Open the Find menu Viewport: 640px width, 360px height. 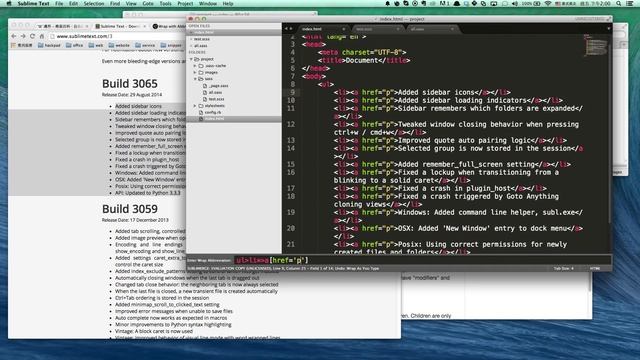pyautogui.click(x=115, y=3)
